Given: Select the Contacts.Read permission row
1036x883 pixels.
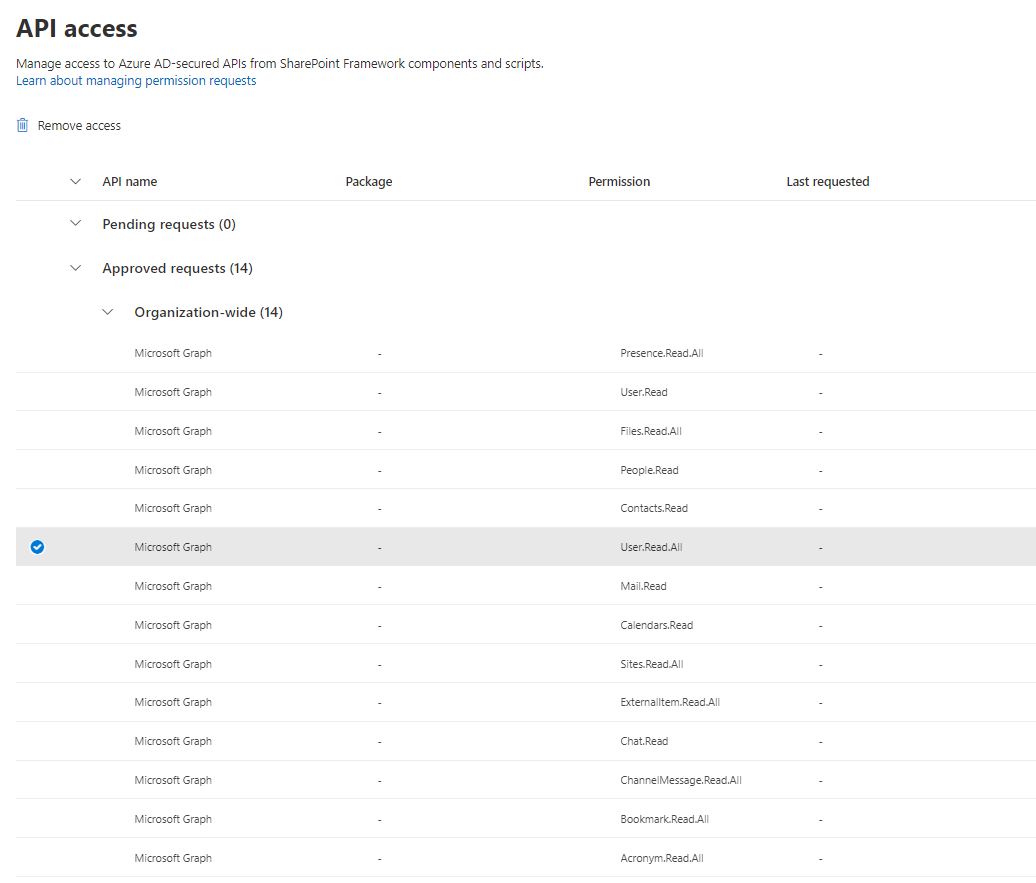Looking at the screenshot, I should pos(526,508).
